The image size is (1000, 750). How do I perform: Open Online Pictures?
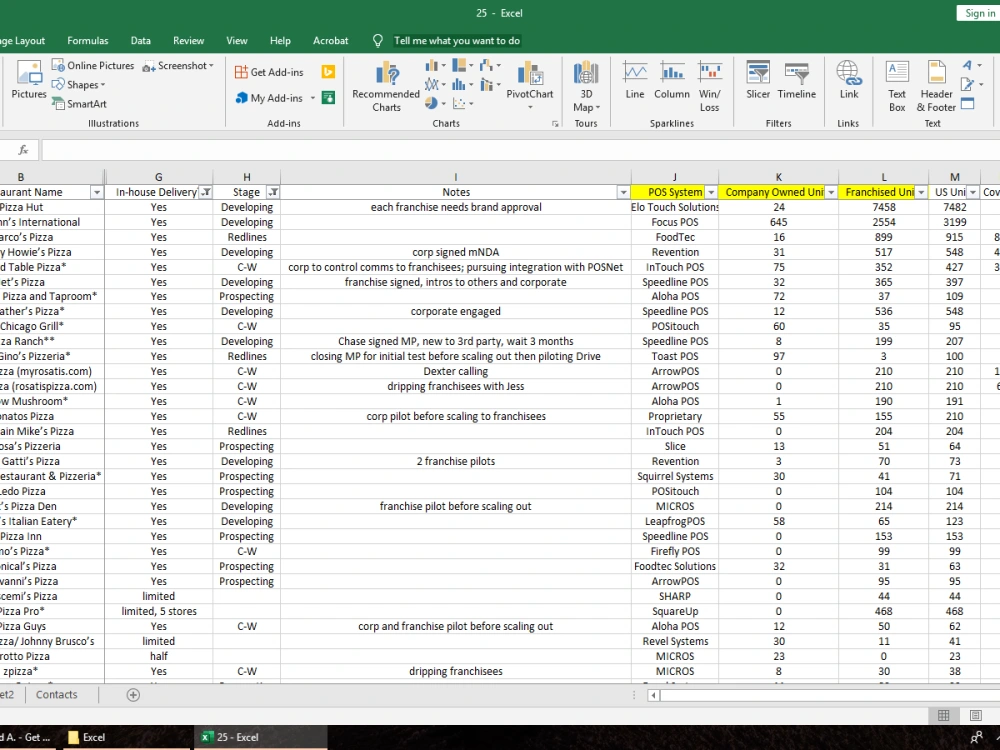(93, 66)
